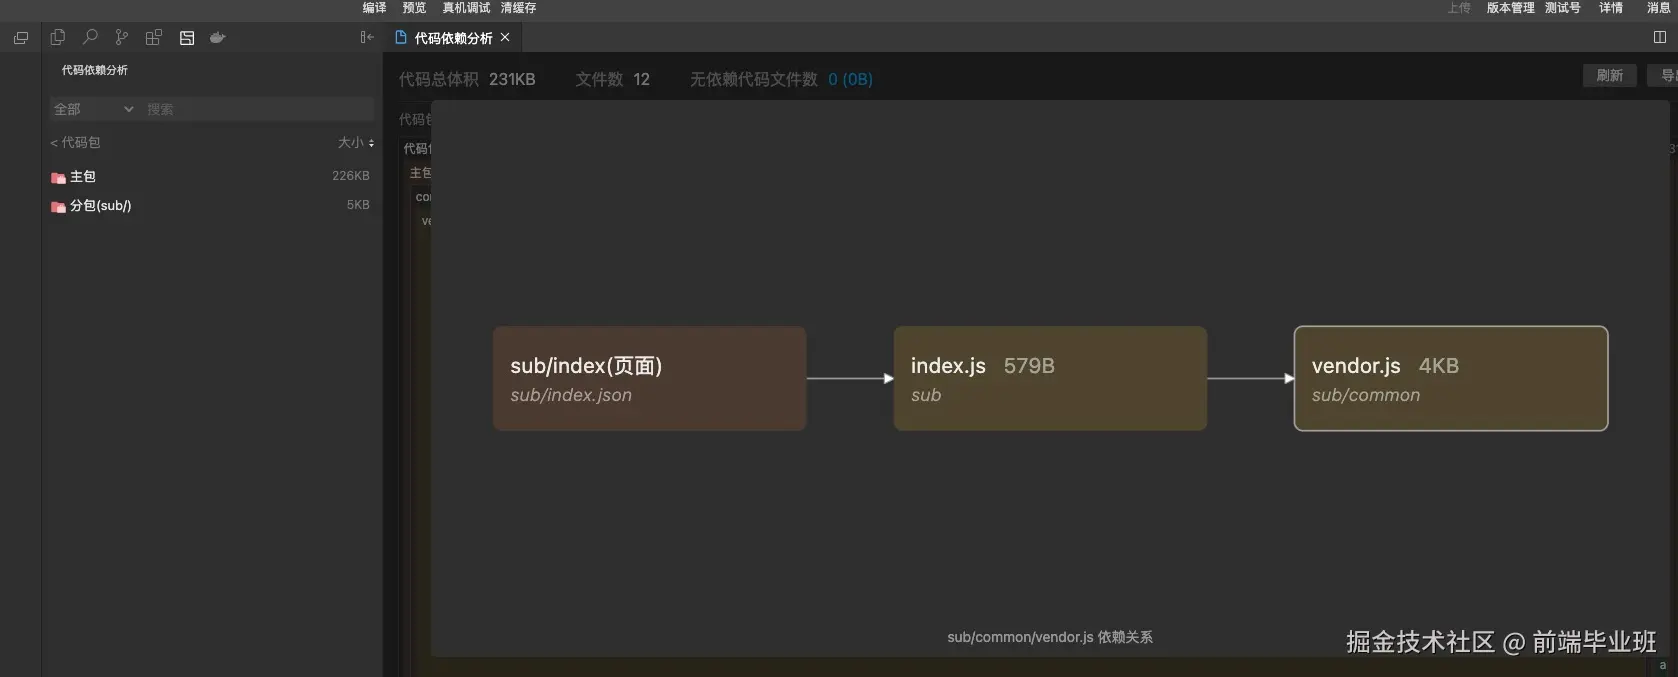1678x677 pixels.
Task: Open the file explorer icon in toolbar
Action: tap(58, 37)
